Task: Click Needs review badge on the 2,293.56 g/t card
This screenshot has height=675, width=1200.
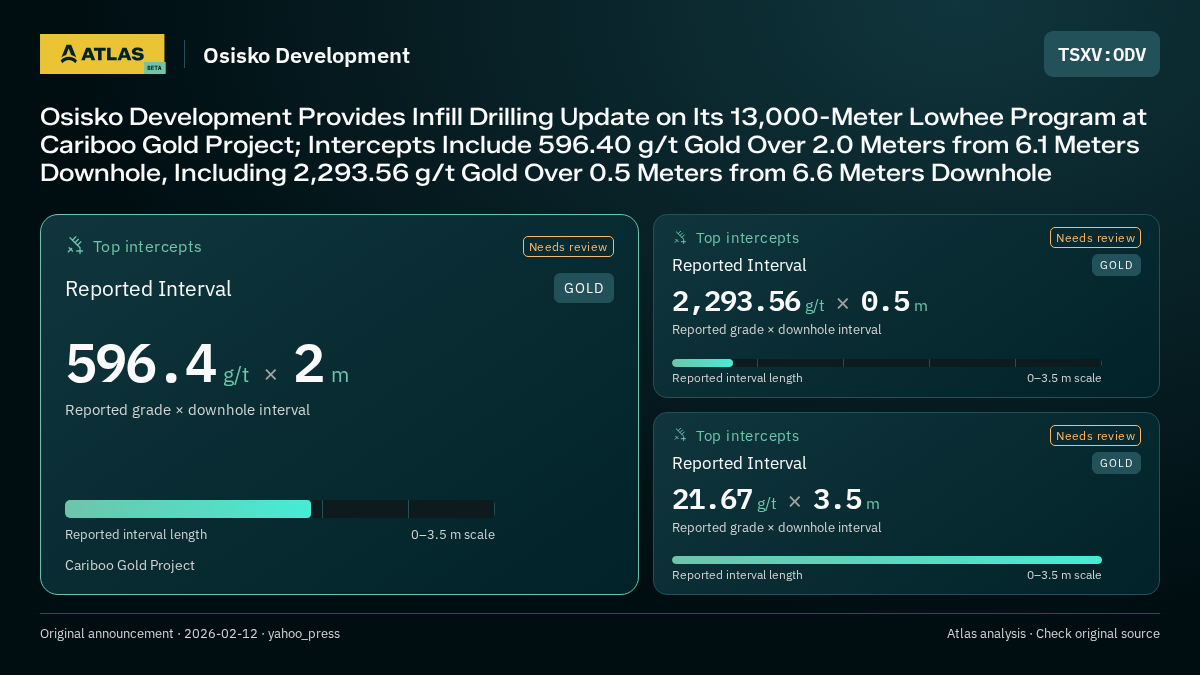Action: click(x=1095, y=237)
